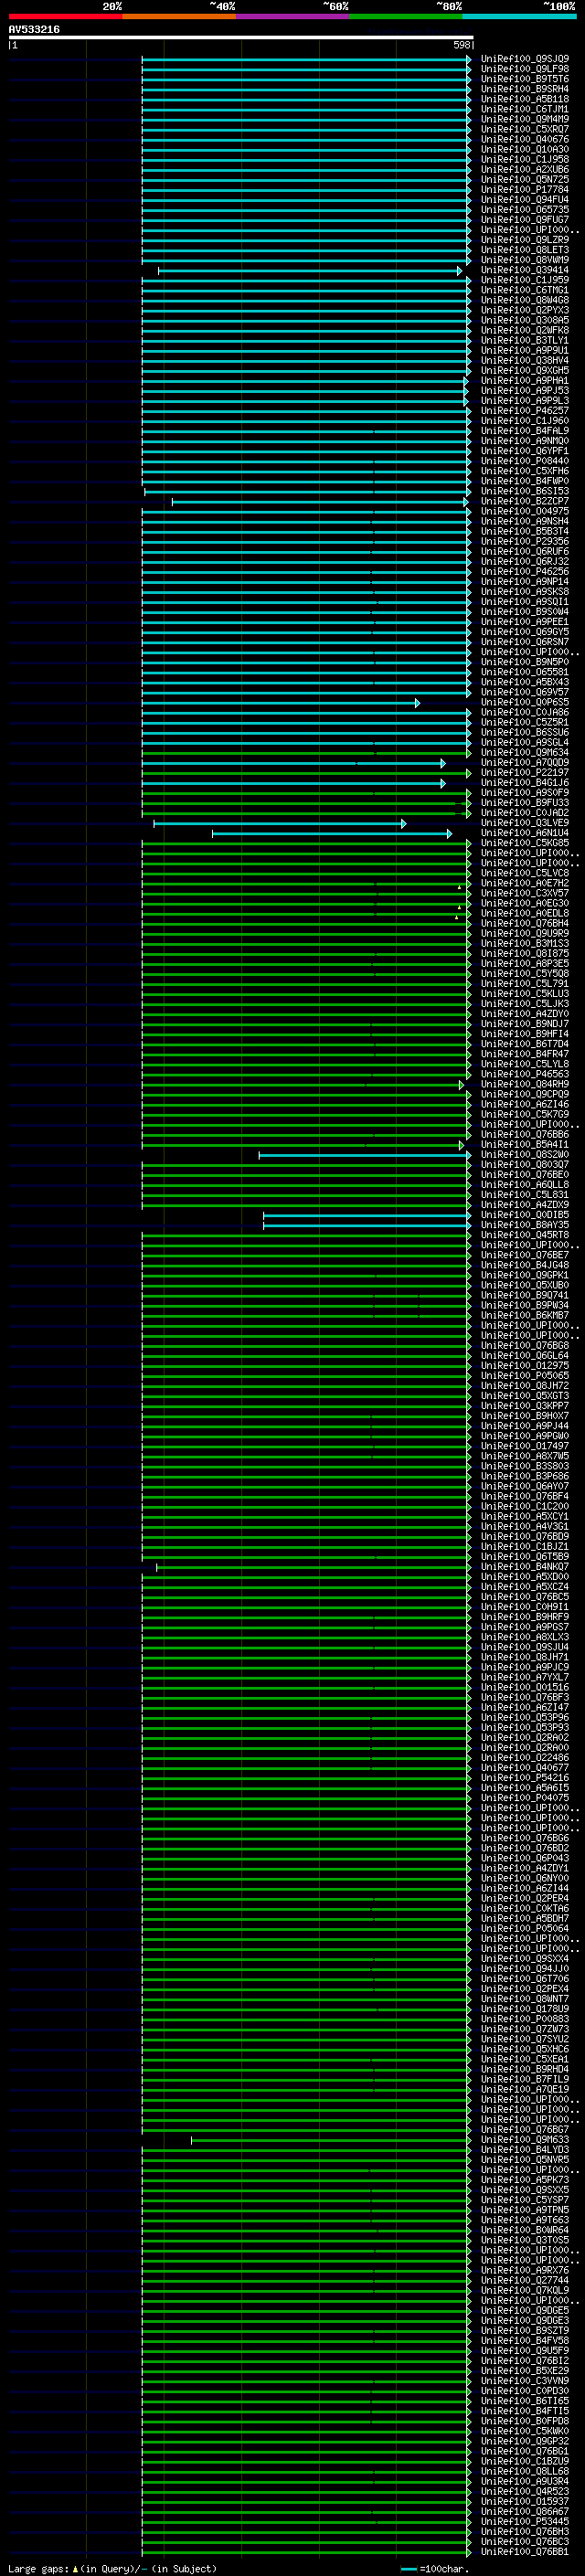Click the UniRef100_B4LYD3 label

pos(525,2150)
